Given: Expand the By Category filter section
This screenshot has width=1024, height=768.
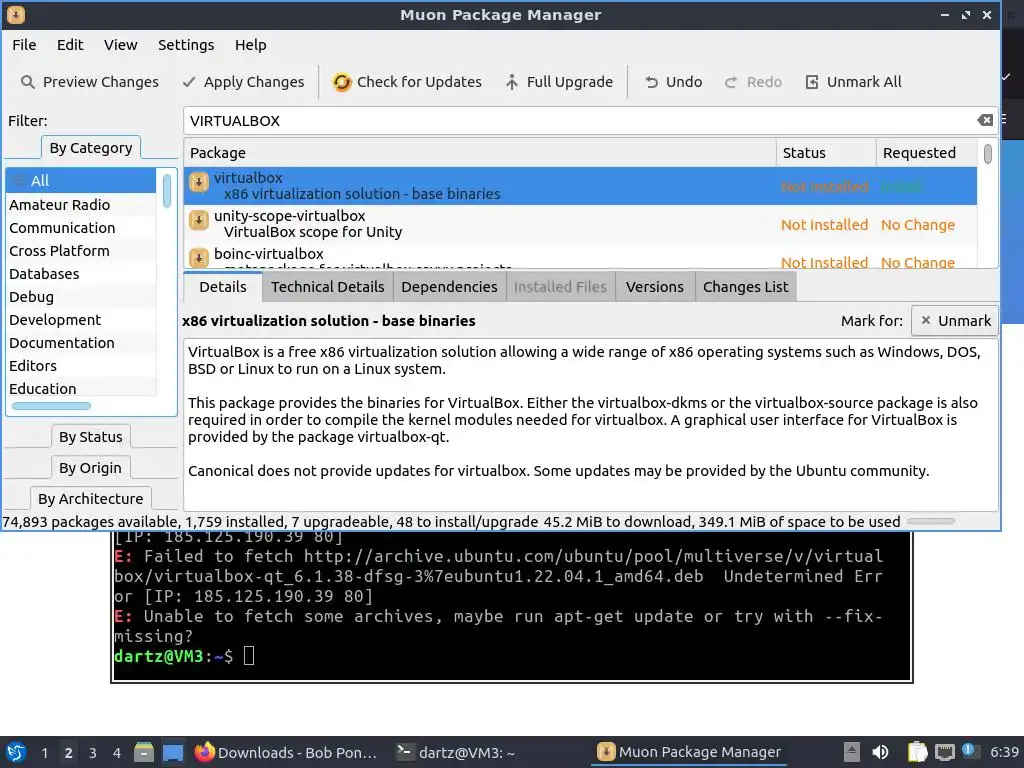Looking at the screenshot, I should pyautogui.click(x=91, y=148).
